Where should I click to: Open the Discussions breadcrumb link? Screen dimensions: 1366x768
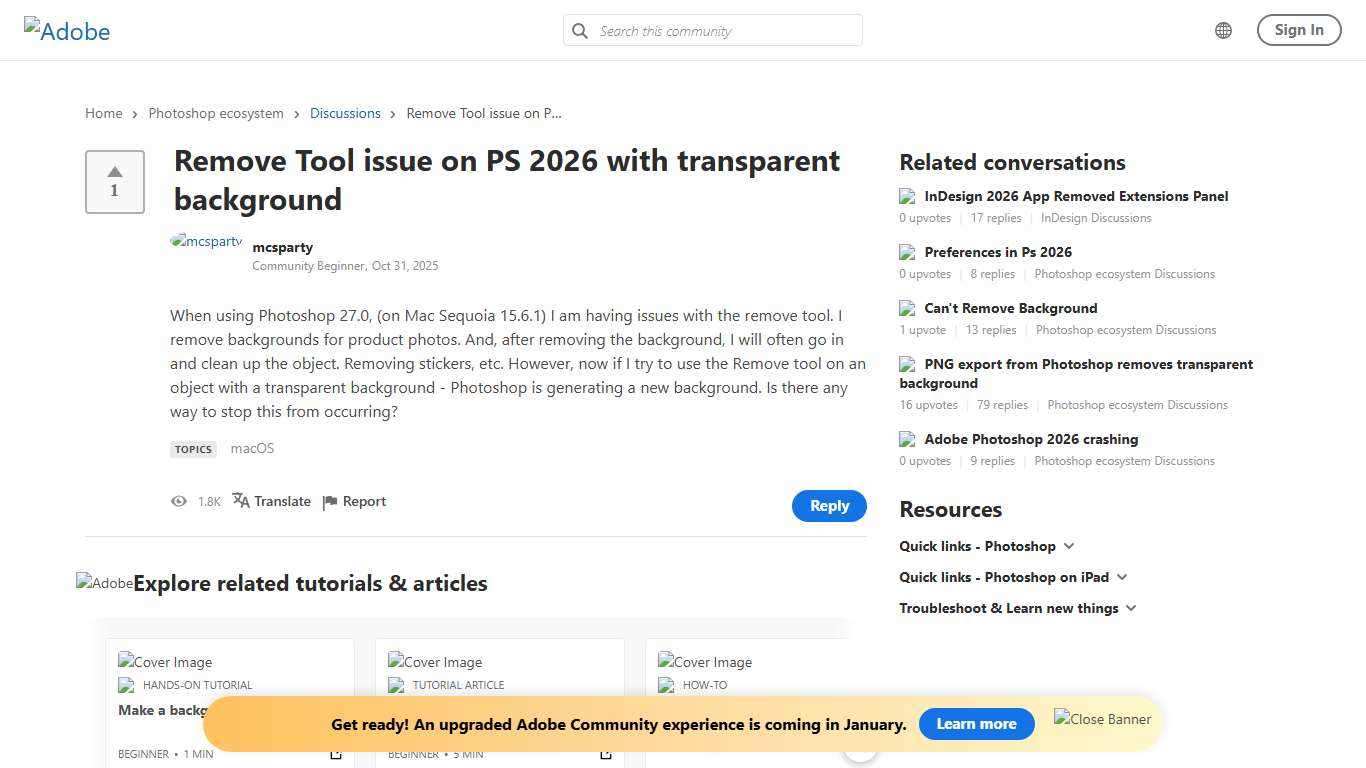point(345,113)
